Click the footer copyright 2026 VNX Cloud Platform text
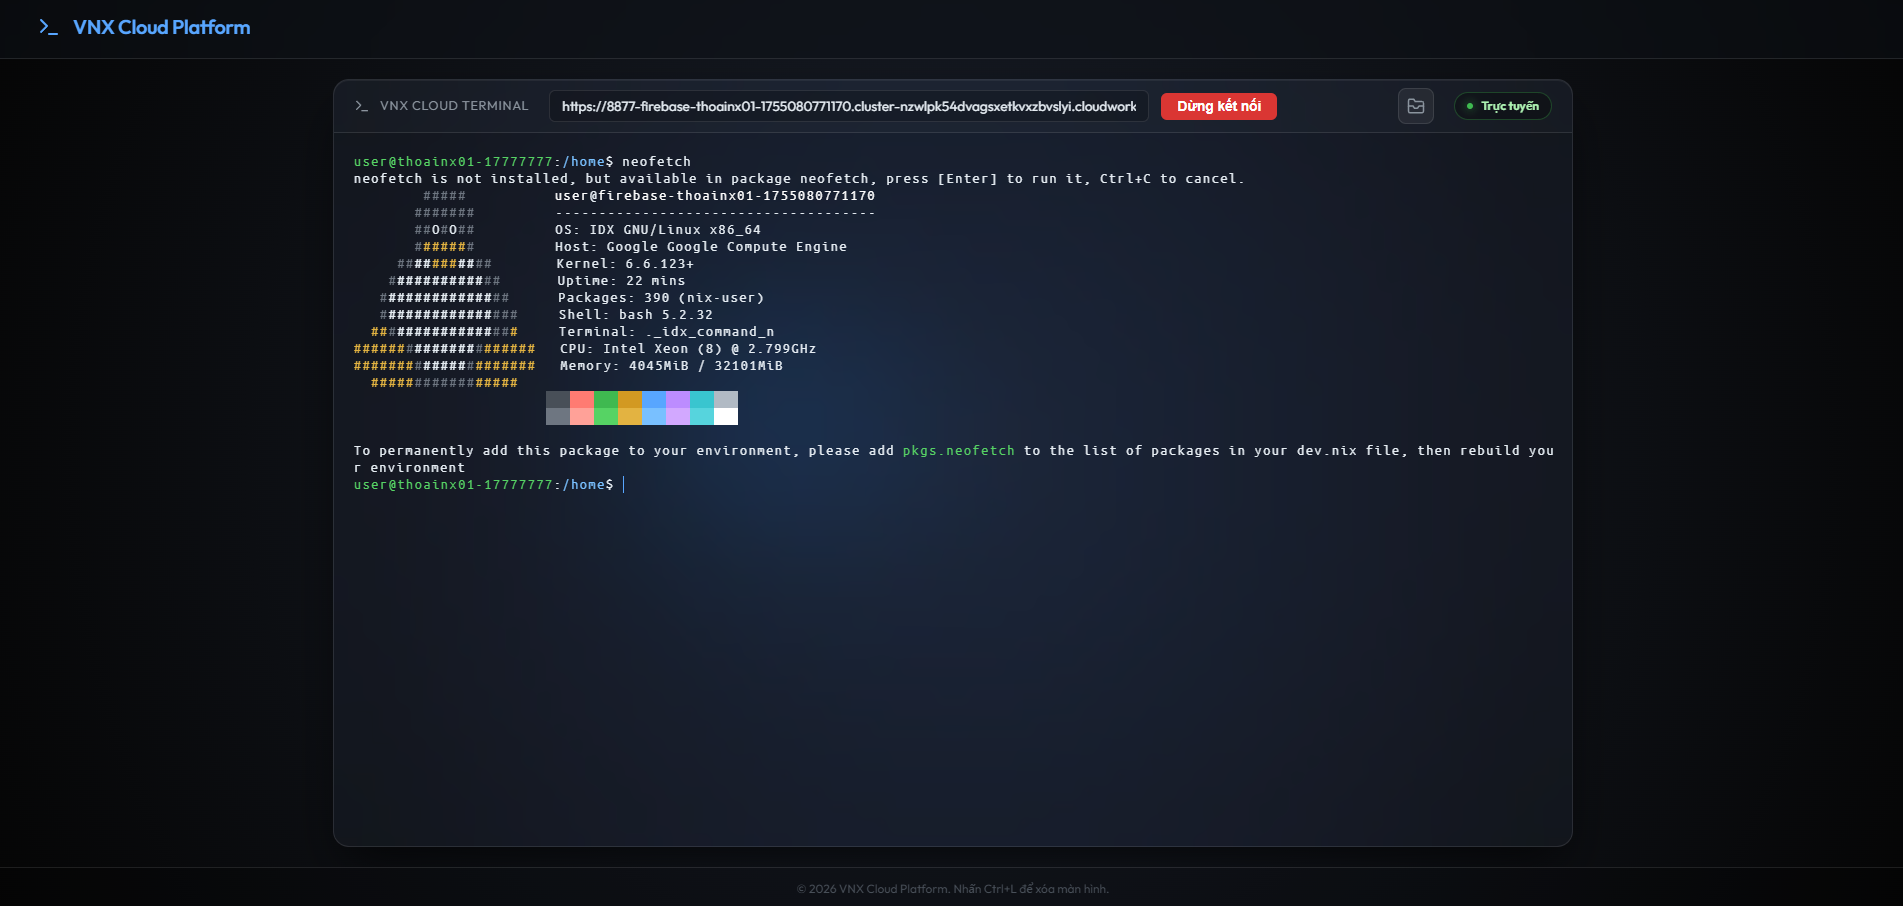 pyautogui.click(x=952, y=889)
